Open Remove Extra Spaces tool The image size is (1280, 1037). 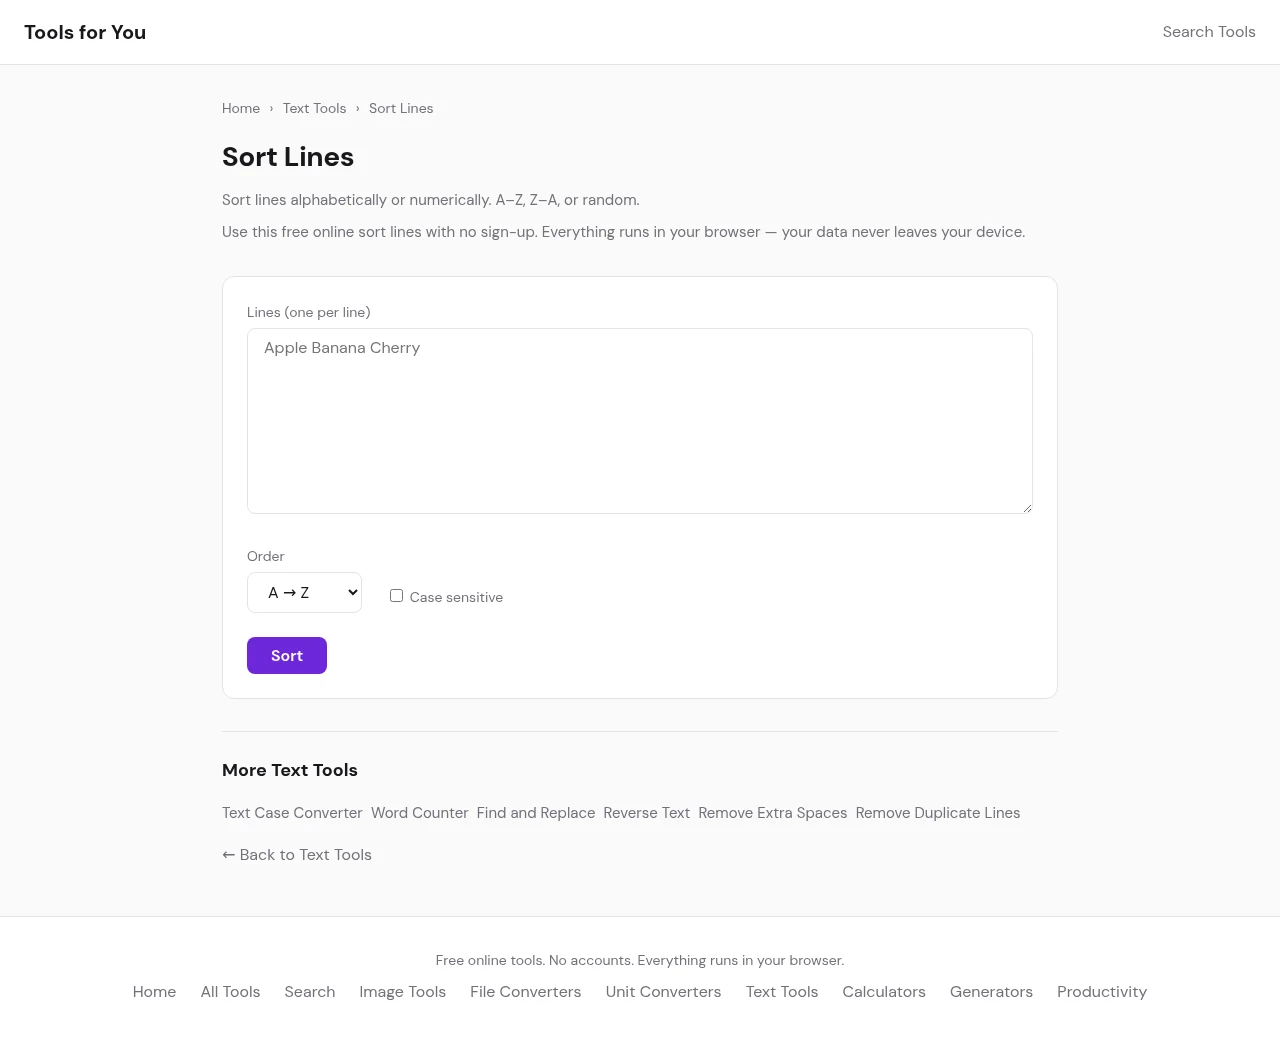pos(772,813)
